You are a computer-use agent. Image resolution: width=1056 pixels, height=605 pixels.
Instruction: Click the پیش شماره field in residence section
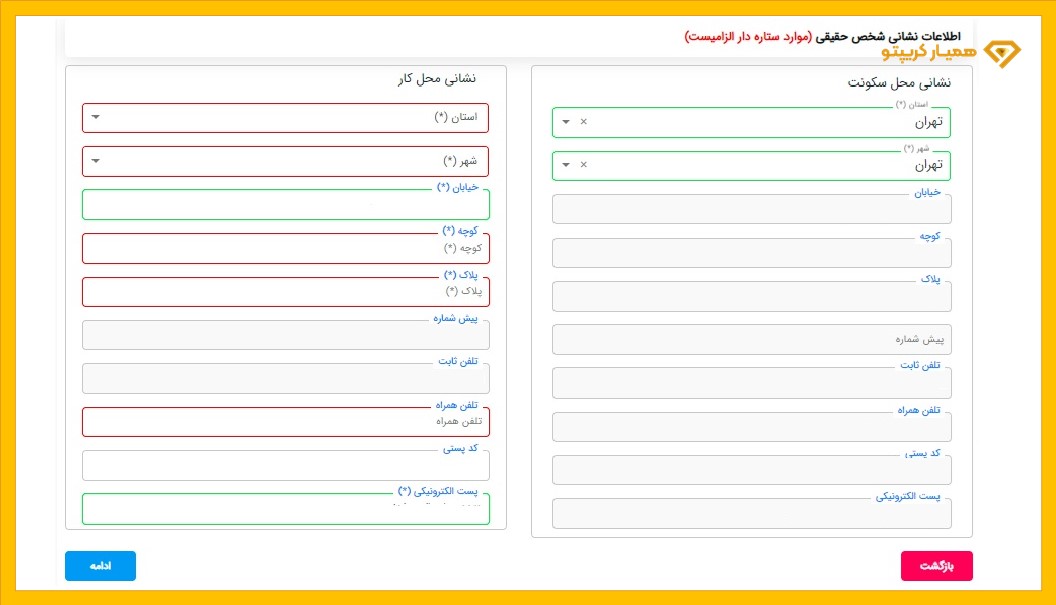coord(750,339)
